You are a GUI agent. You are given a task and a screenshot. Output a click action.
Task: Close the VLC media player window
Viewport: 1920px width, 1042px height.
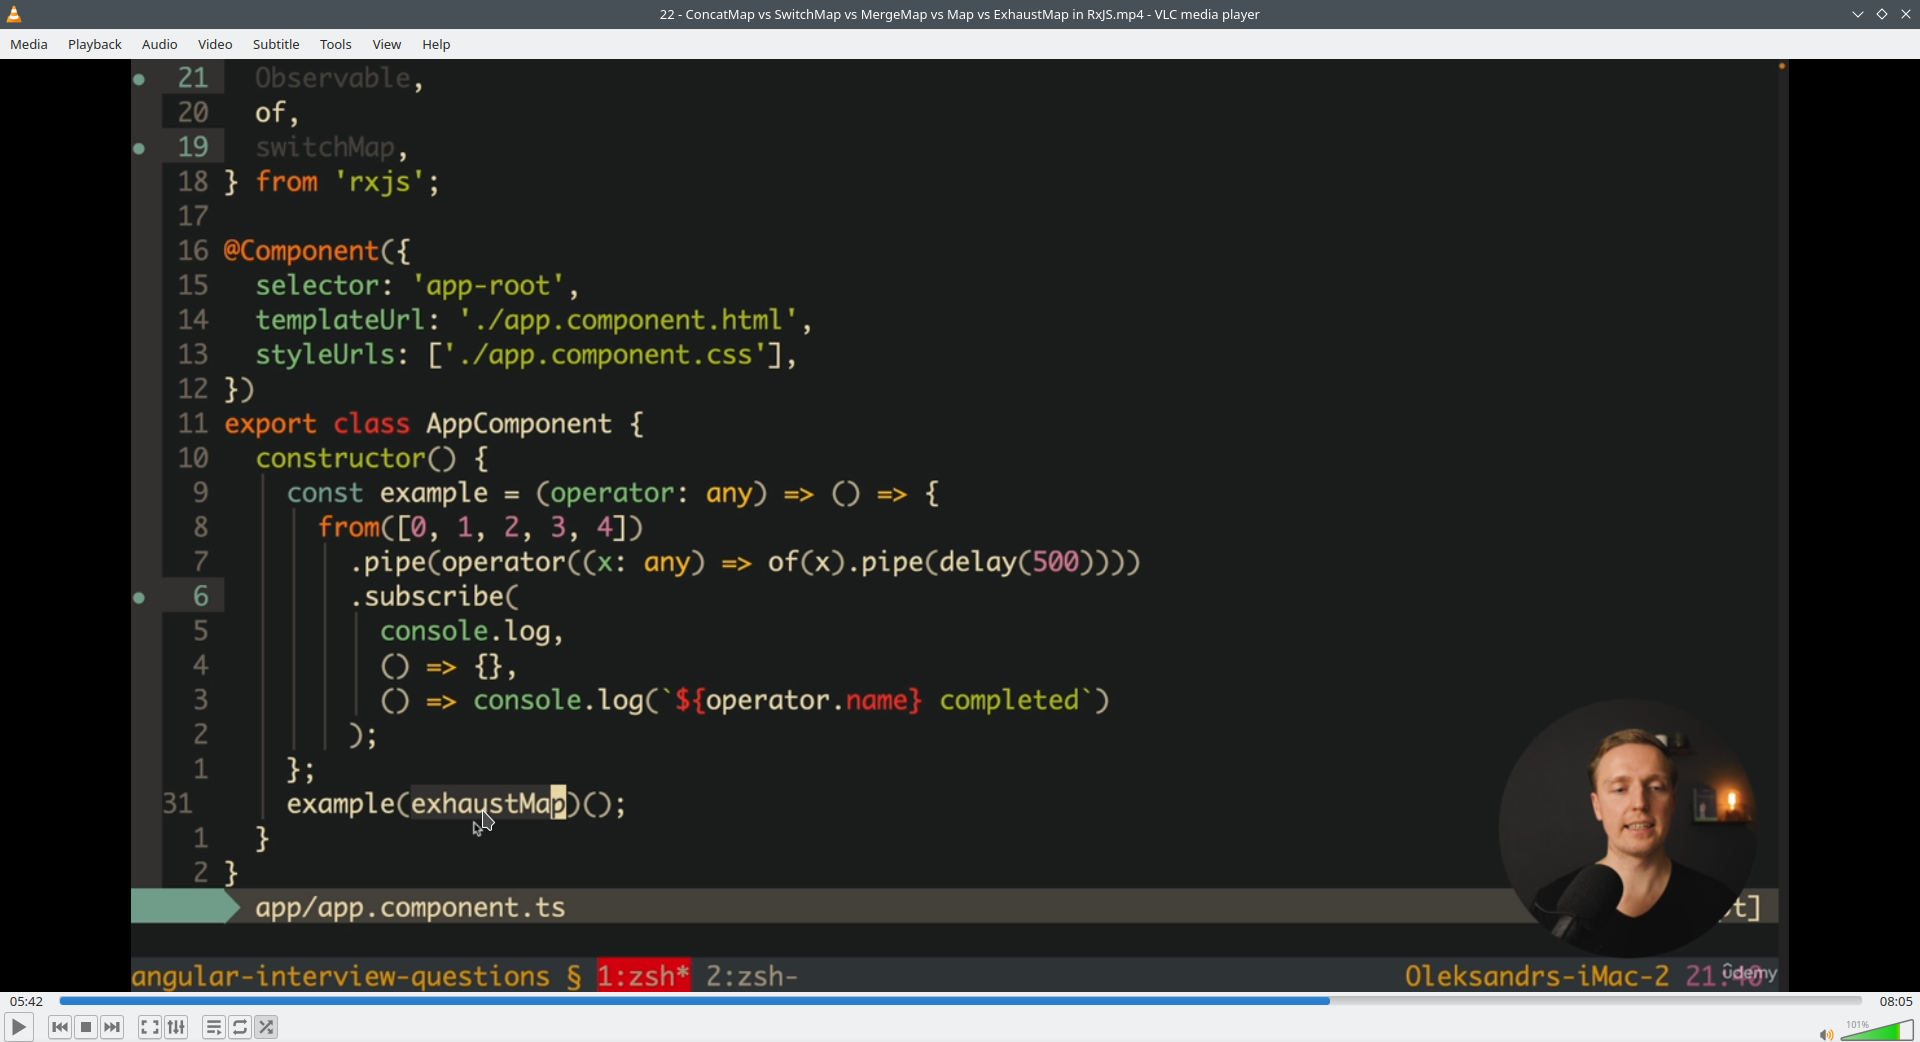point(1906,14)
